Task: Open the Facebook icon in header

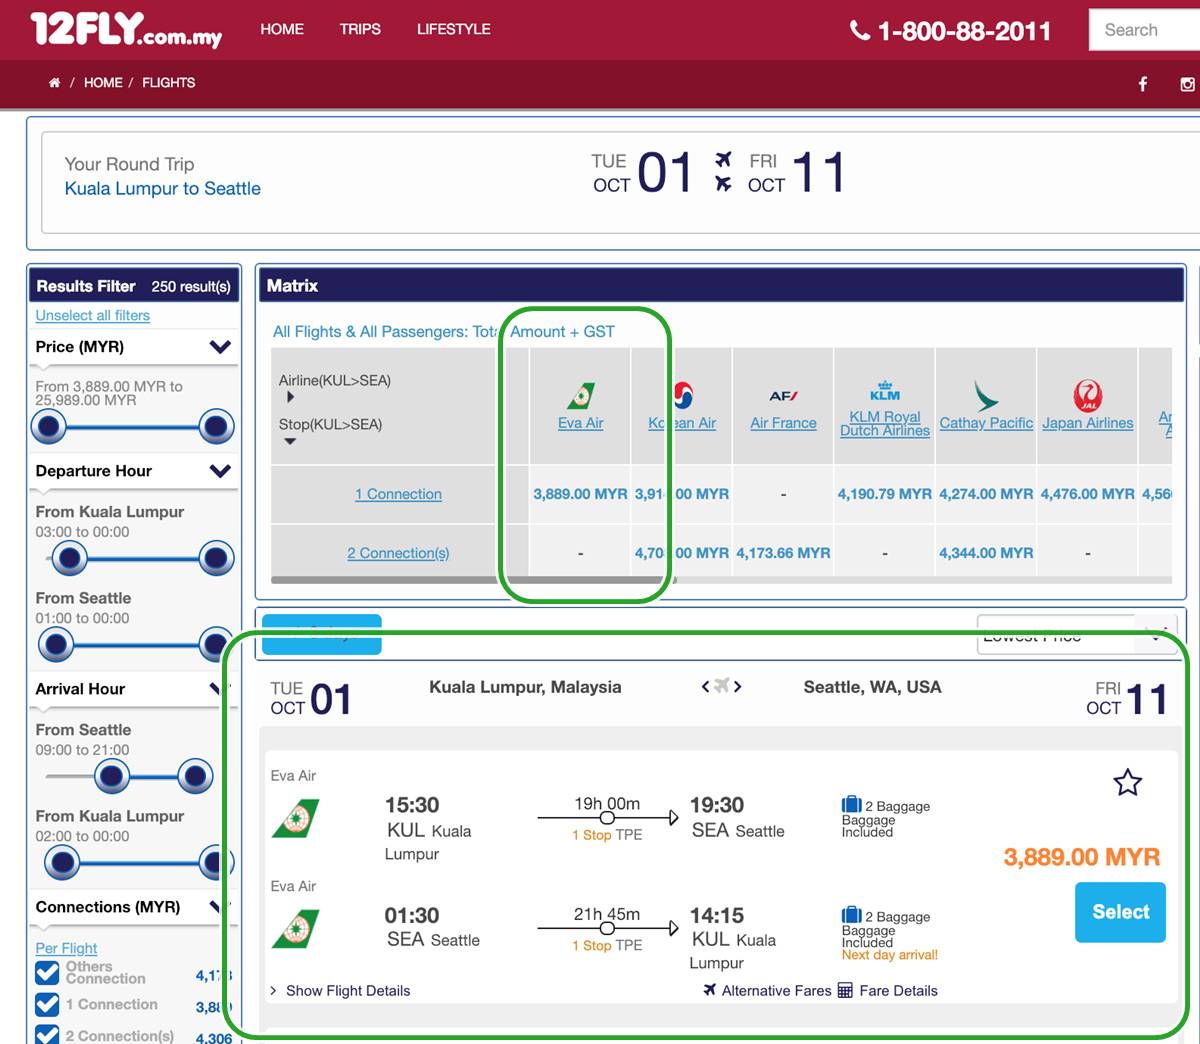Action: [x=1143, y=84]
